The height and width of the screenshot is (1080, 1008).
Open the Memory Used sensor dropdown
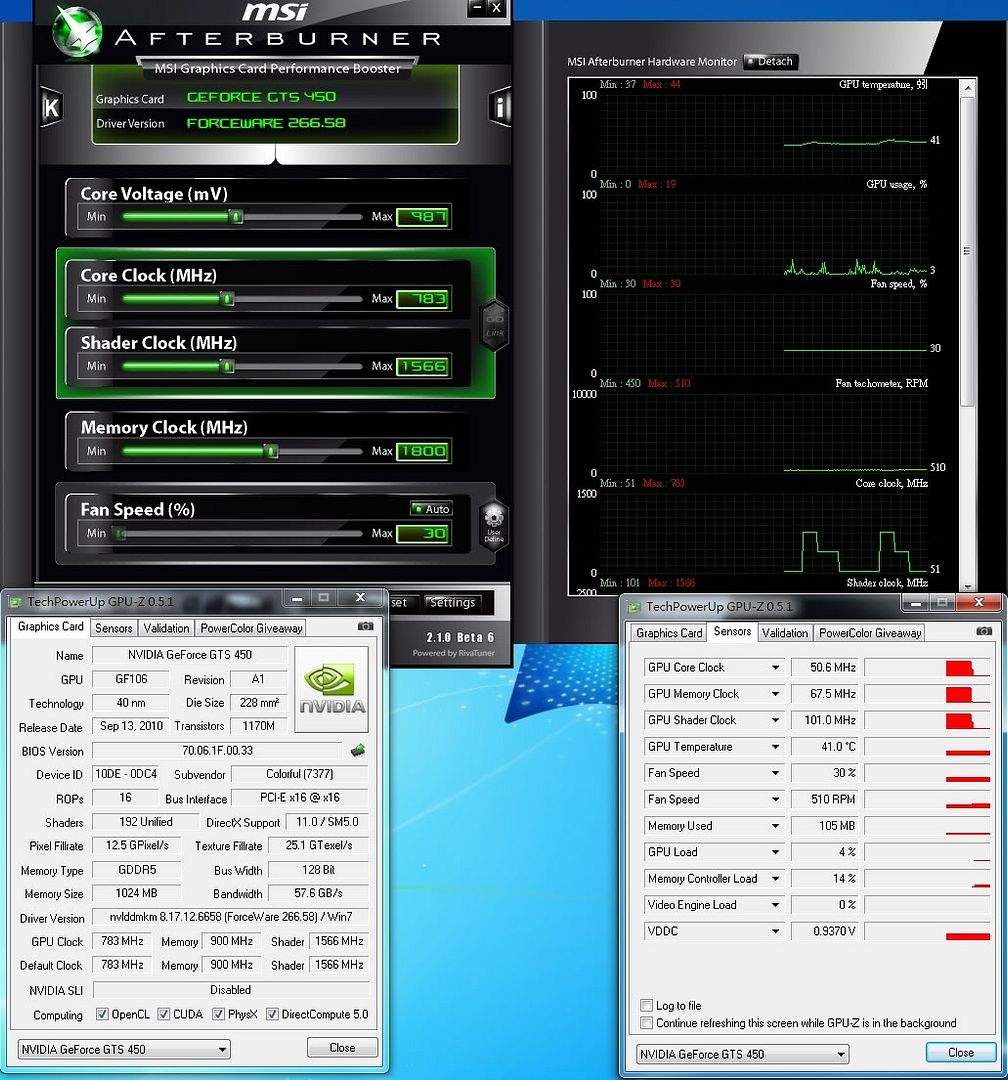[775, 826]
